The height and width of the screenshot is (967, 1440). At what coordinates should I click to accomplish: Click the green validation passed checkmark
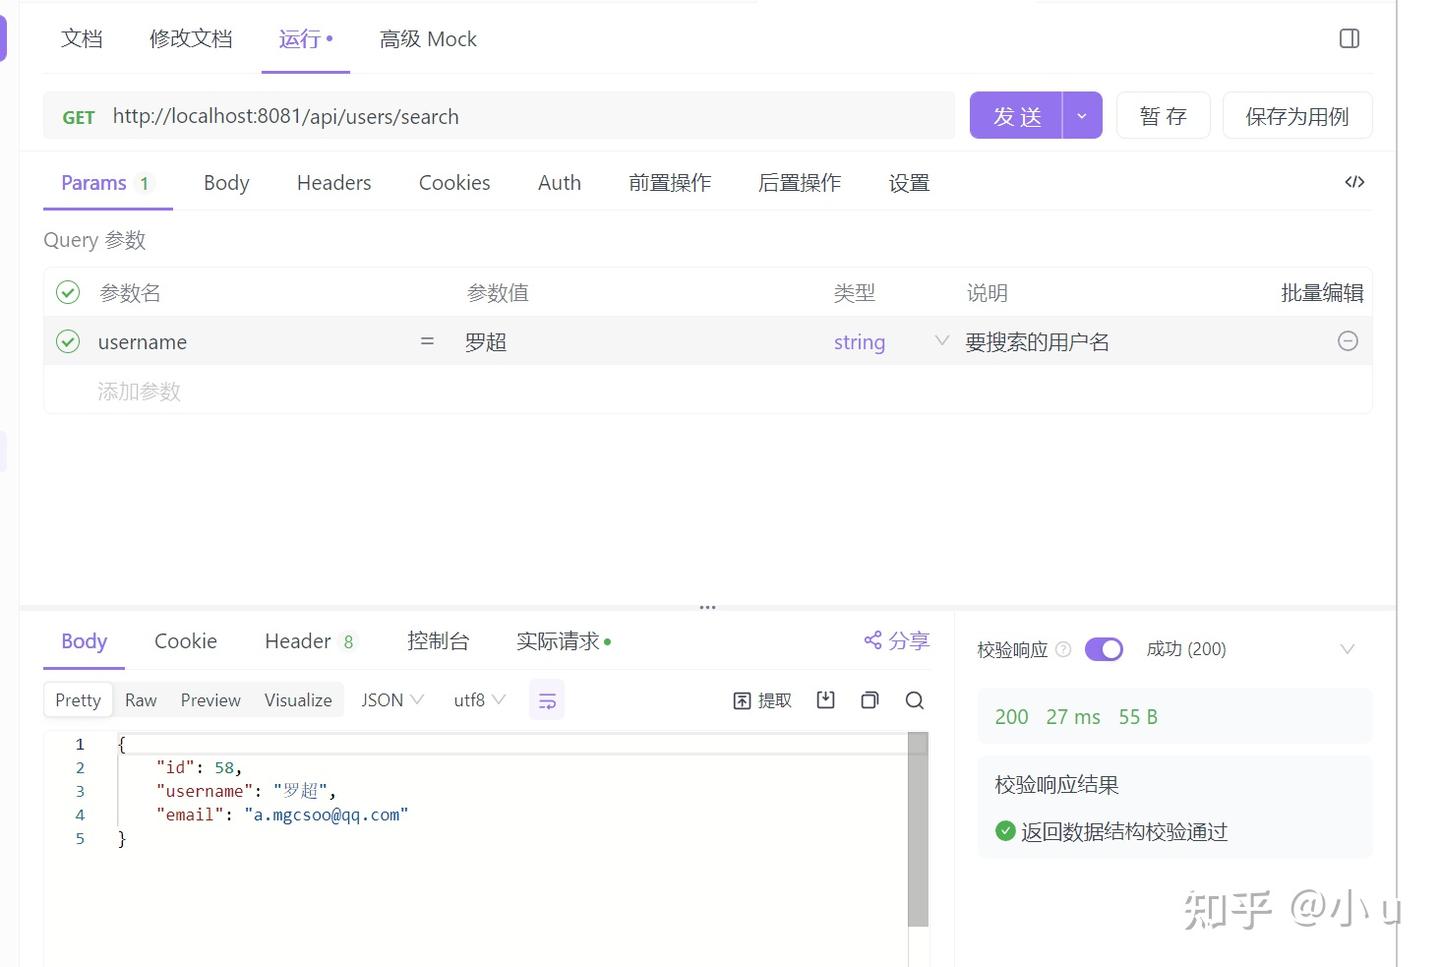tap(1005, 830)
